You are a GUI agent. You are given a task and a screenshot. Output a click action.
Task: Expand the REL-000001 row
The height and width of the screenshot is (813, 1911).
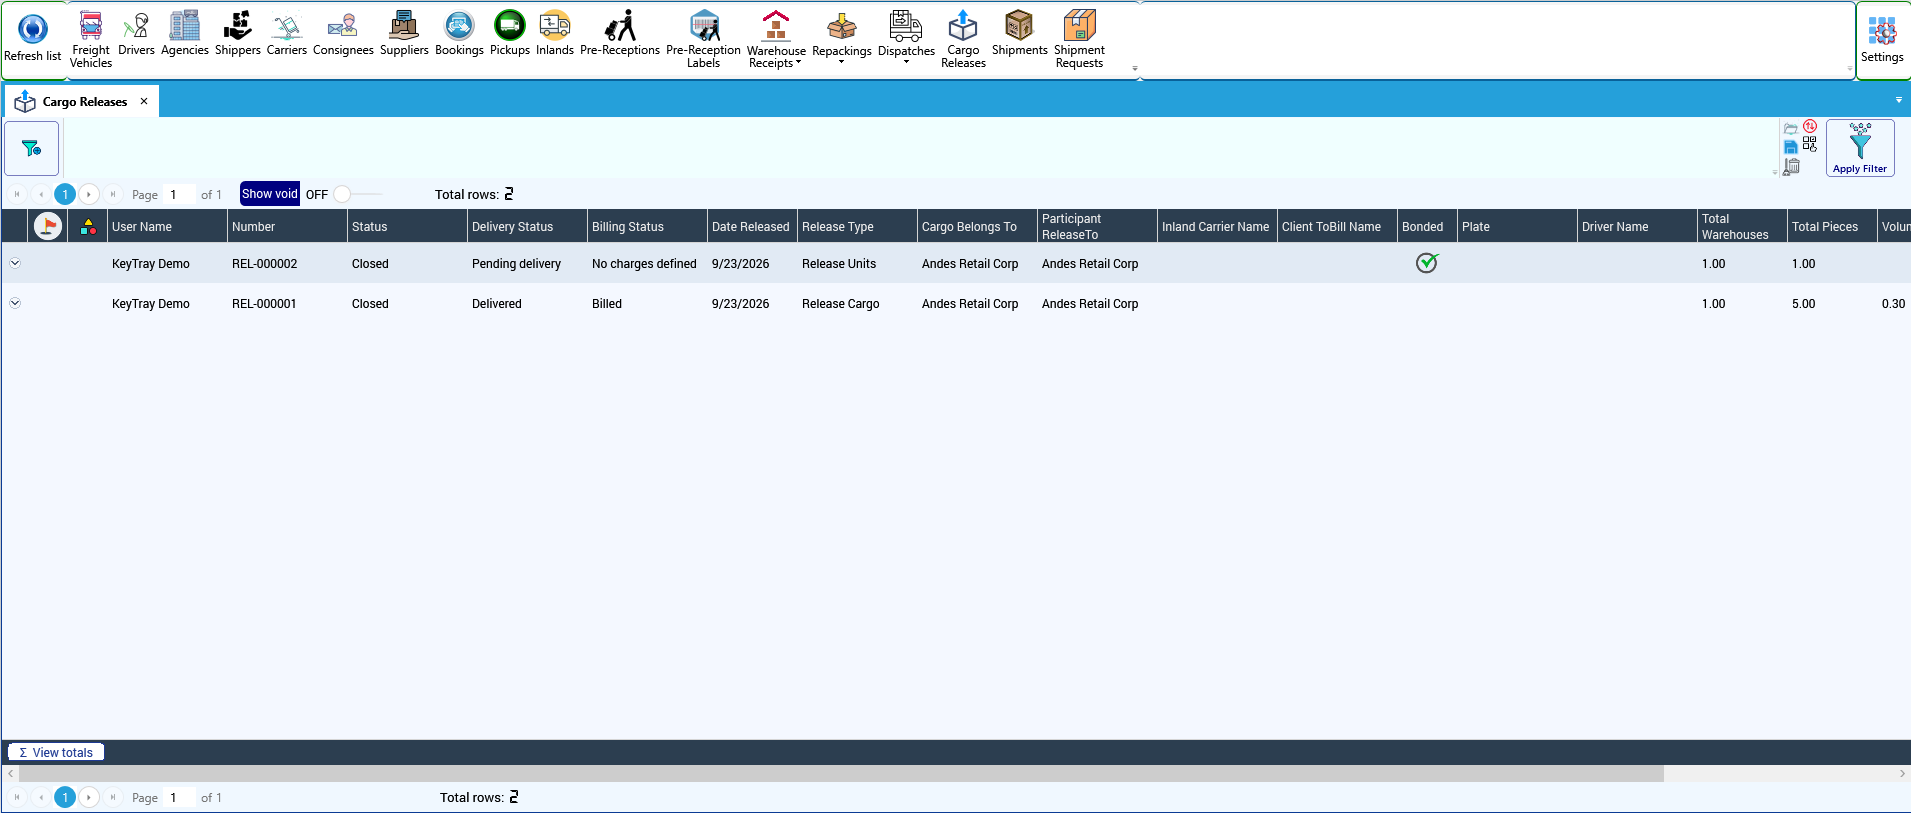(15, 303)
